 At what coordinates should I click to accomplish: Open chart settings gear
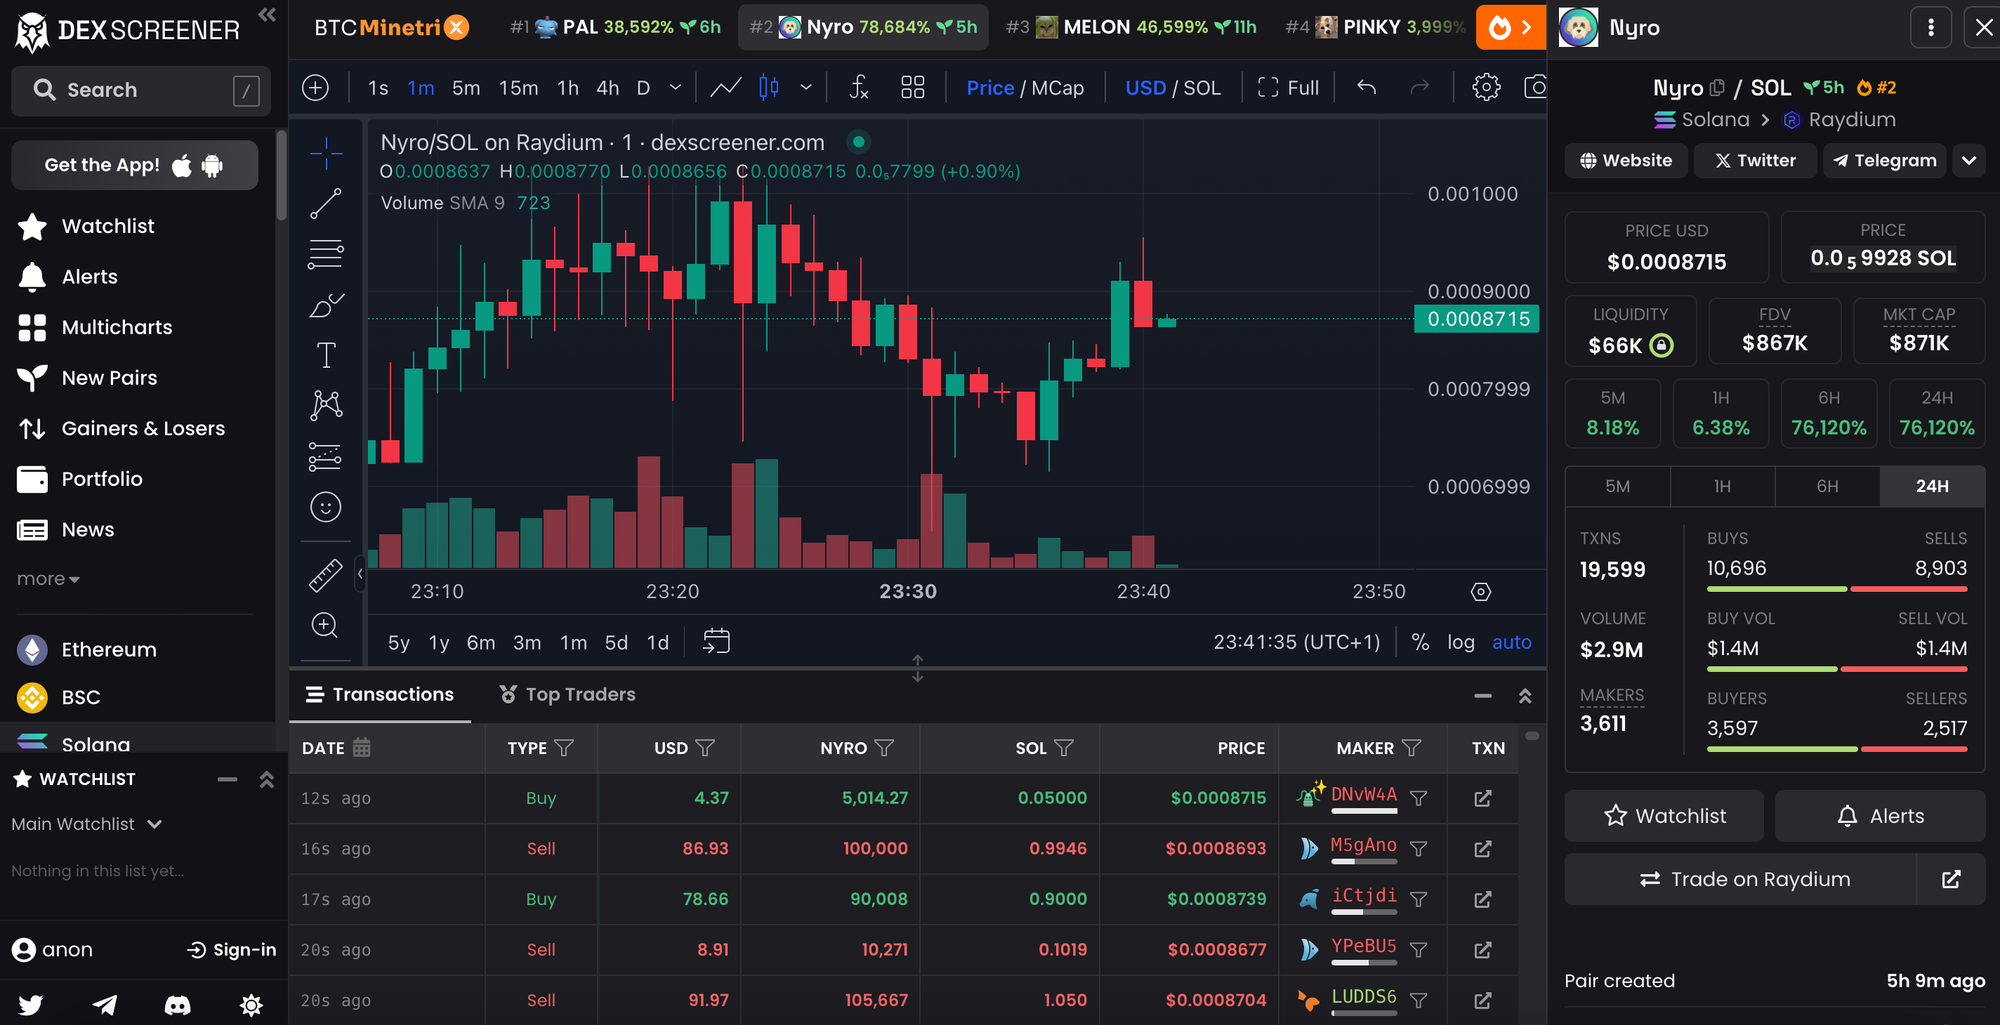point(1486,88)
